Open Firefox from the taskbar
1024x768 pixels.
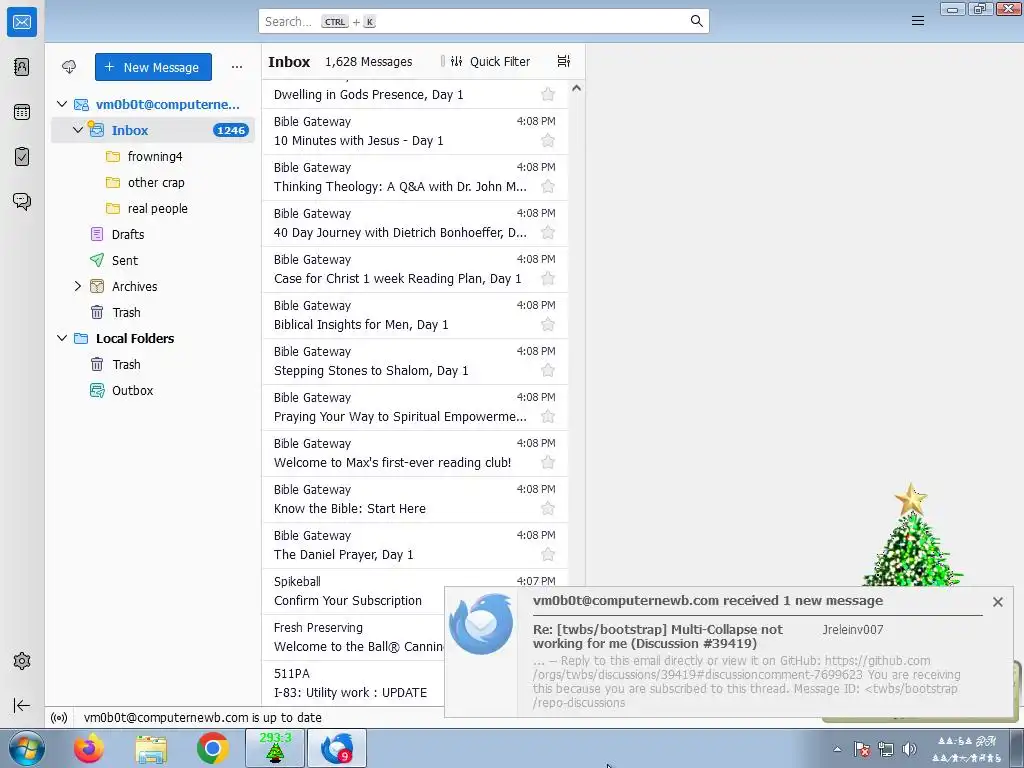coord(88,748)
